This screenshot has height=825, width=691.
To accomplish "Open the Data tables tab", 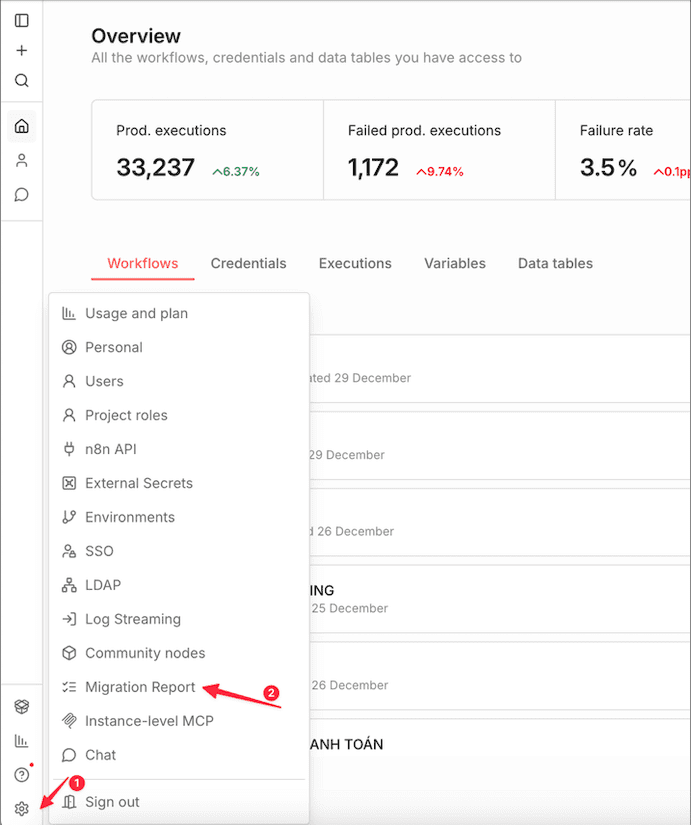I will (555, 264).
